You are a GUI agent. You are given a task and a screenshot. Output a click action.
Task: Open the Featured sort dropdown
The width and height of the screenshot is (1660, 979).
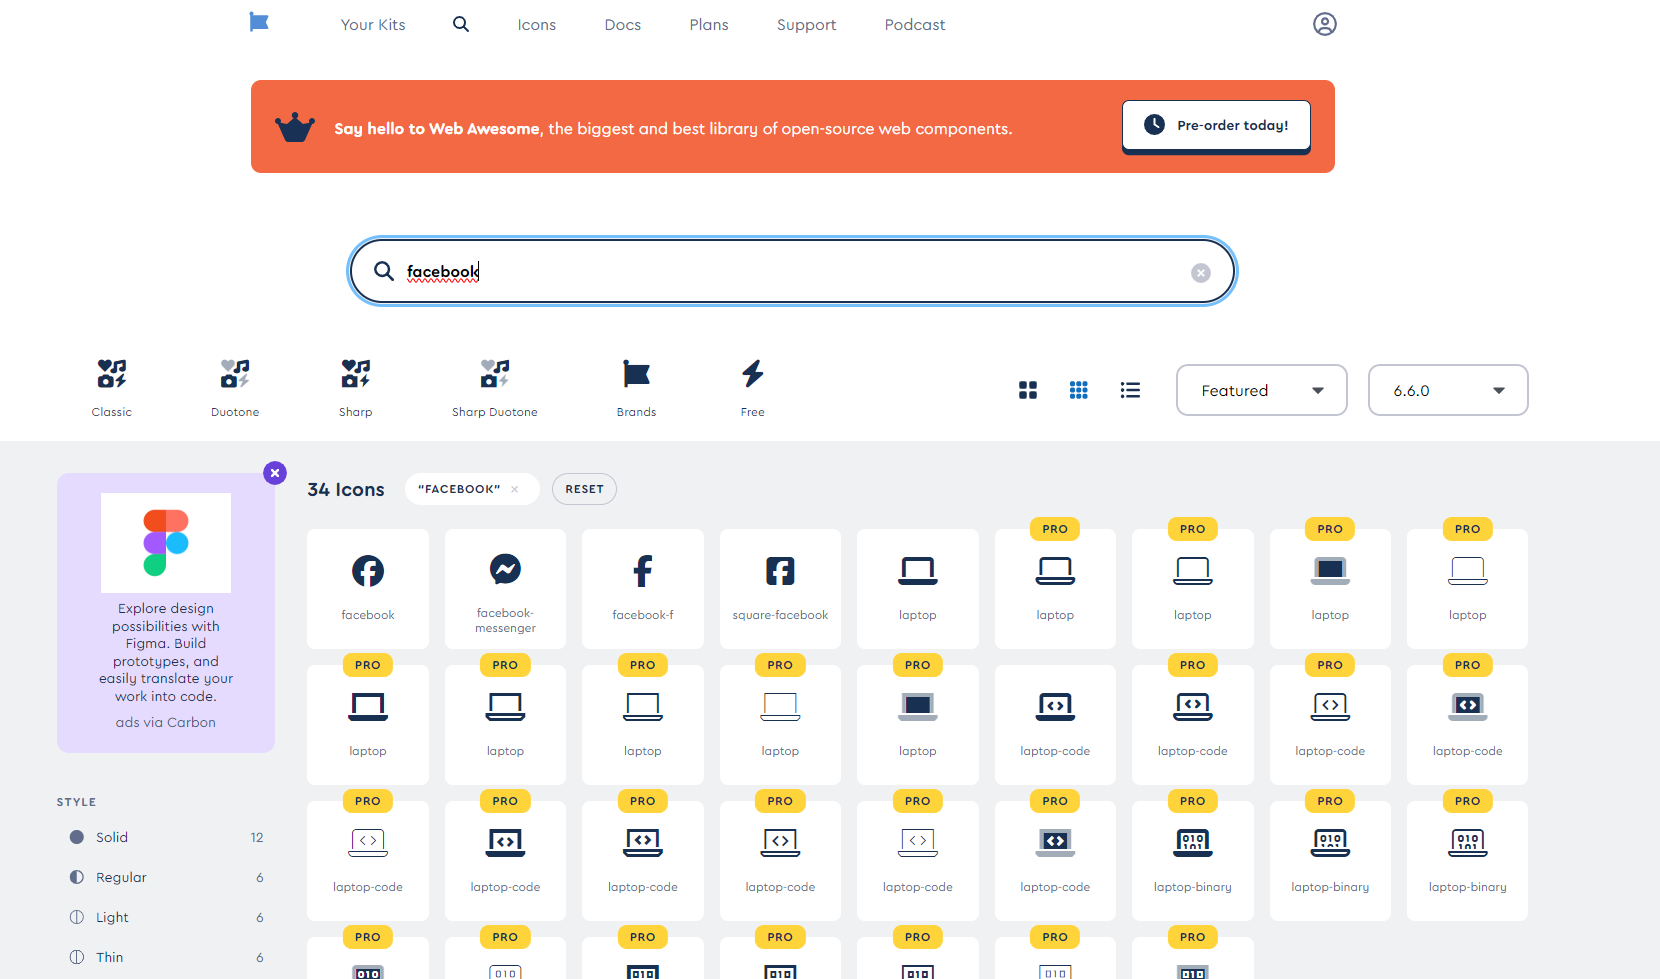pos(1262,390)
